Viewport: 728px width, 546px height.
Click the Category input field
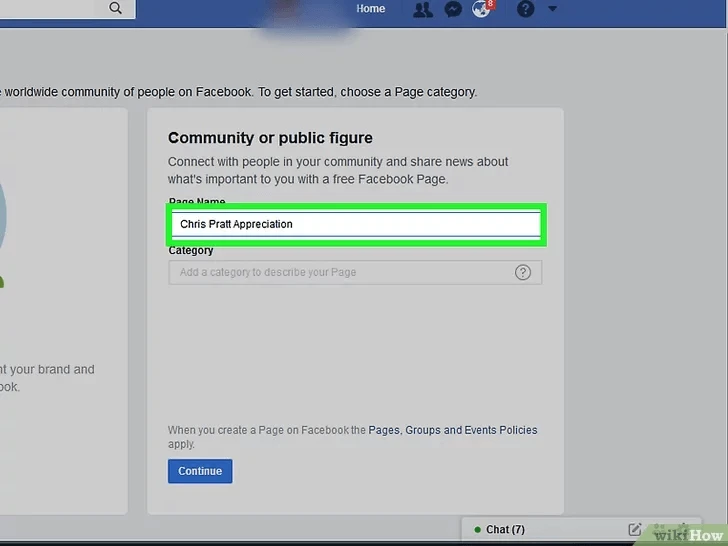pos(355,273)
